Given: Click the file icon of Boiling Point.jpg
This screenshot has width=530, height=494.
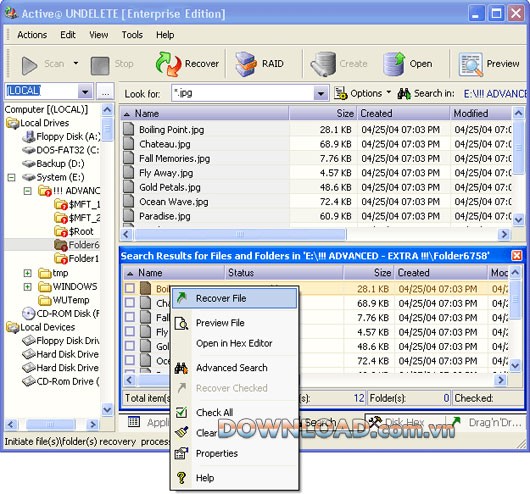Looking at the screenshot, I should [x=128, y=129].
